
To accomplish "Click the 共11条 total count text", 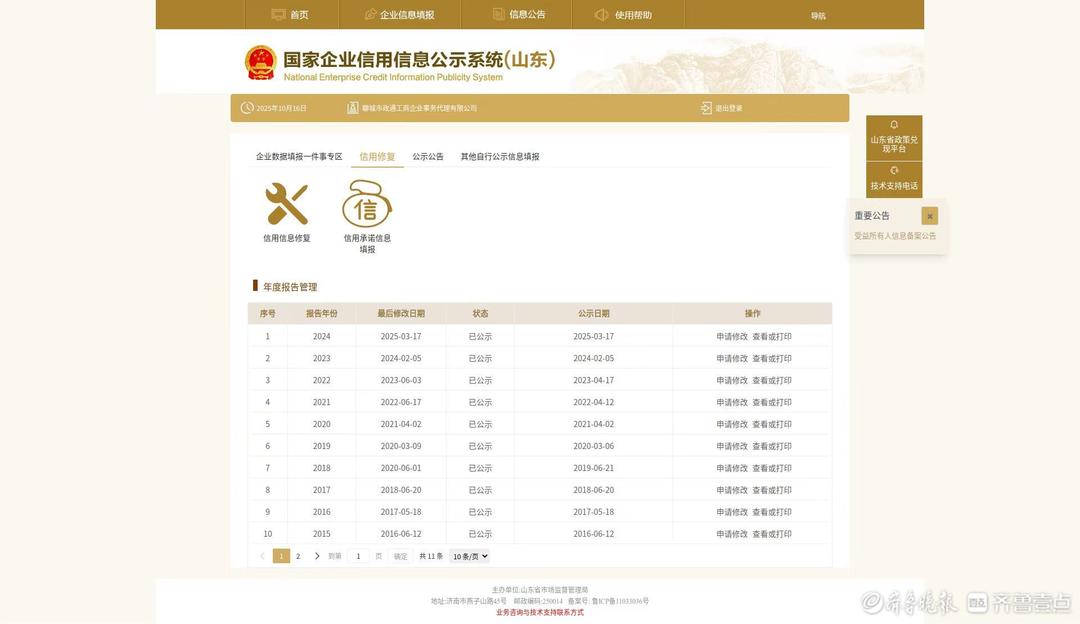I will pyautogui.click(x=431, y=556).
